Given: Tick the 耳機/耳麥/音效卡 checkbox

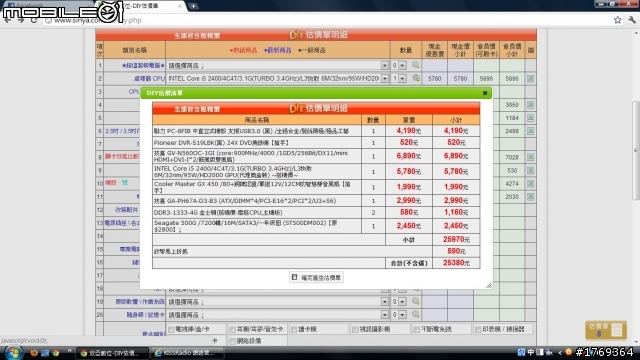Looking at the screenshot, I should (x=232, y=329).
